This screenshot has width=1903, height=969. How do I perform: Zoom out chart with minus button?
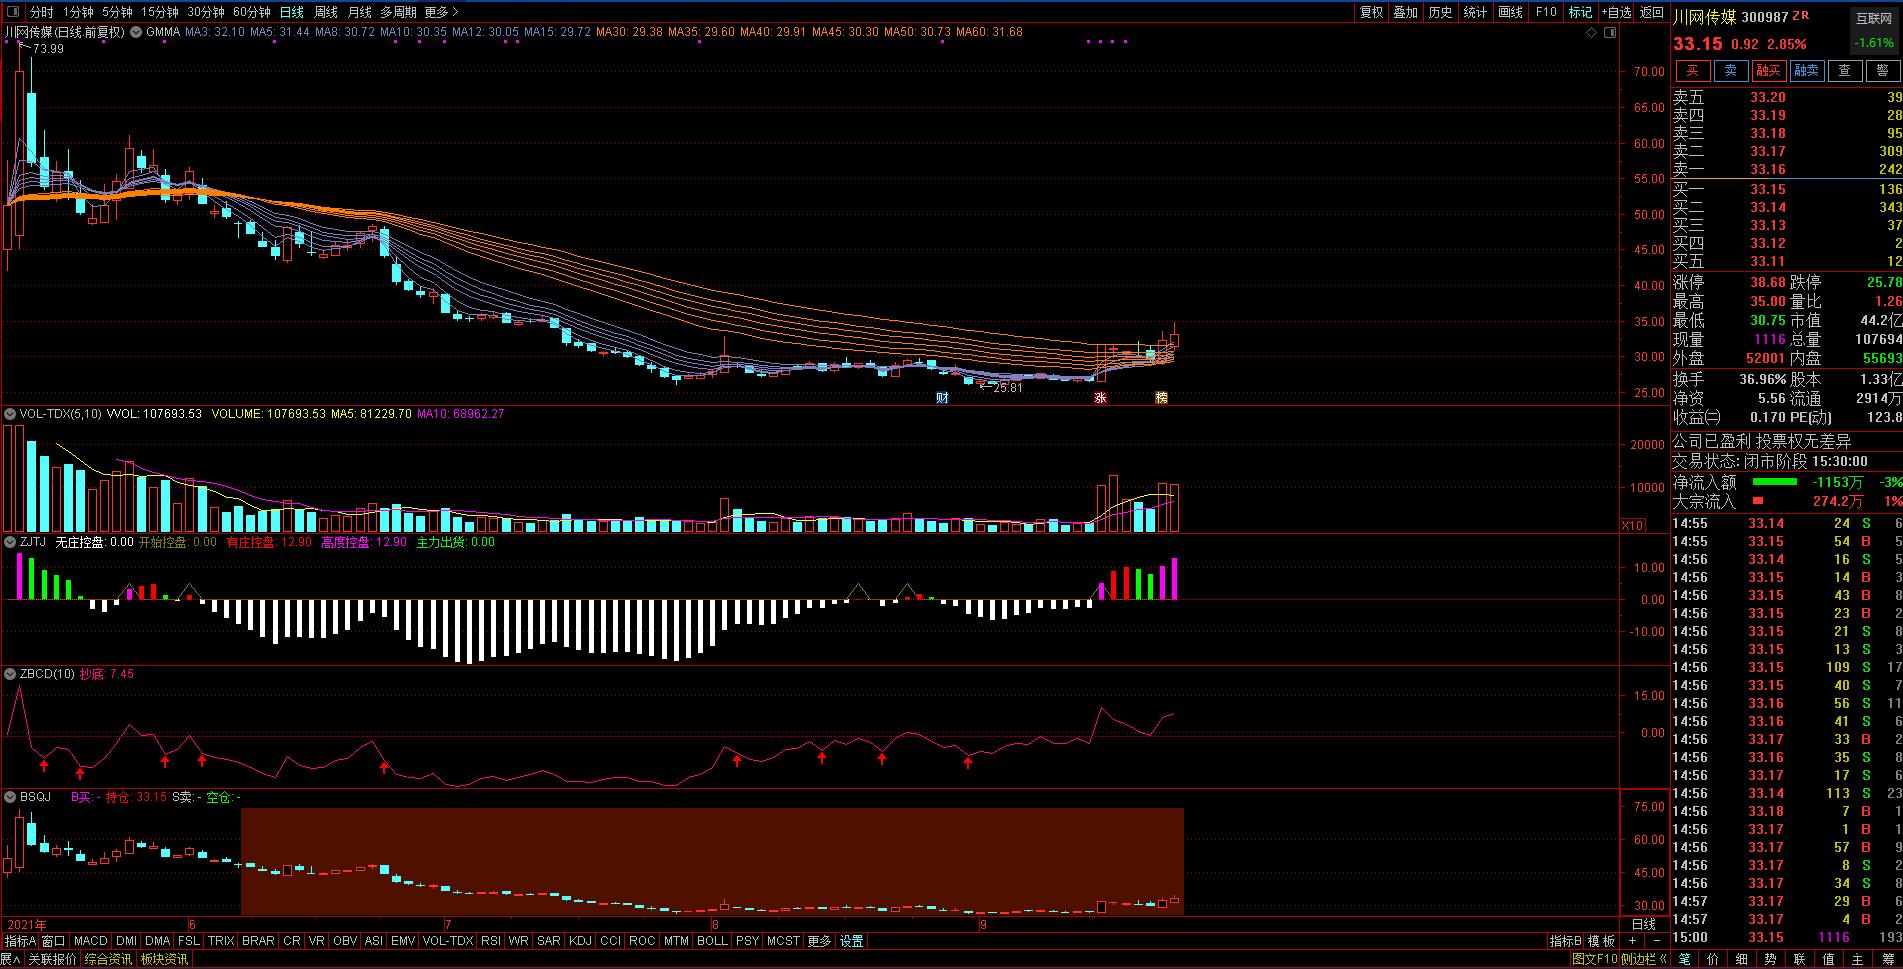(1656, 941)
